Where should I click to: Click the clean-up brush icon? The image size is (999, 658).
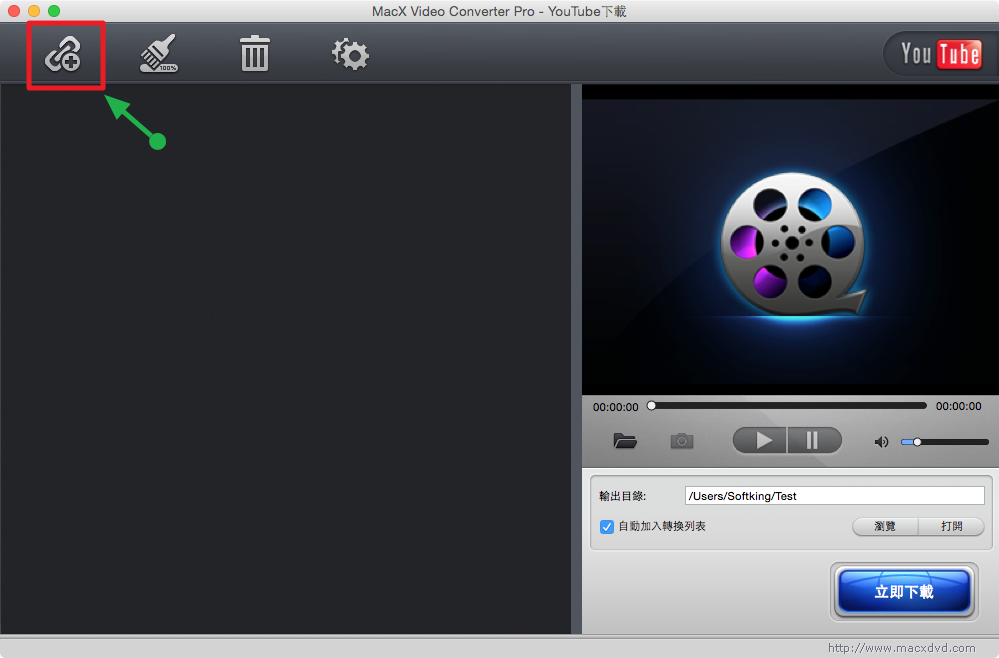tap(158, 55)
